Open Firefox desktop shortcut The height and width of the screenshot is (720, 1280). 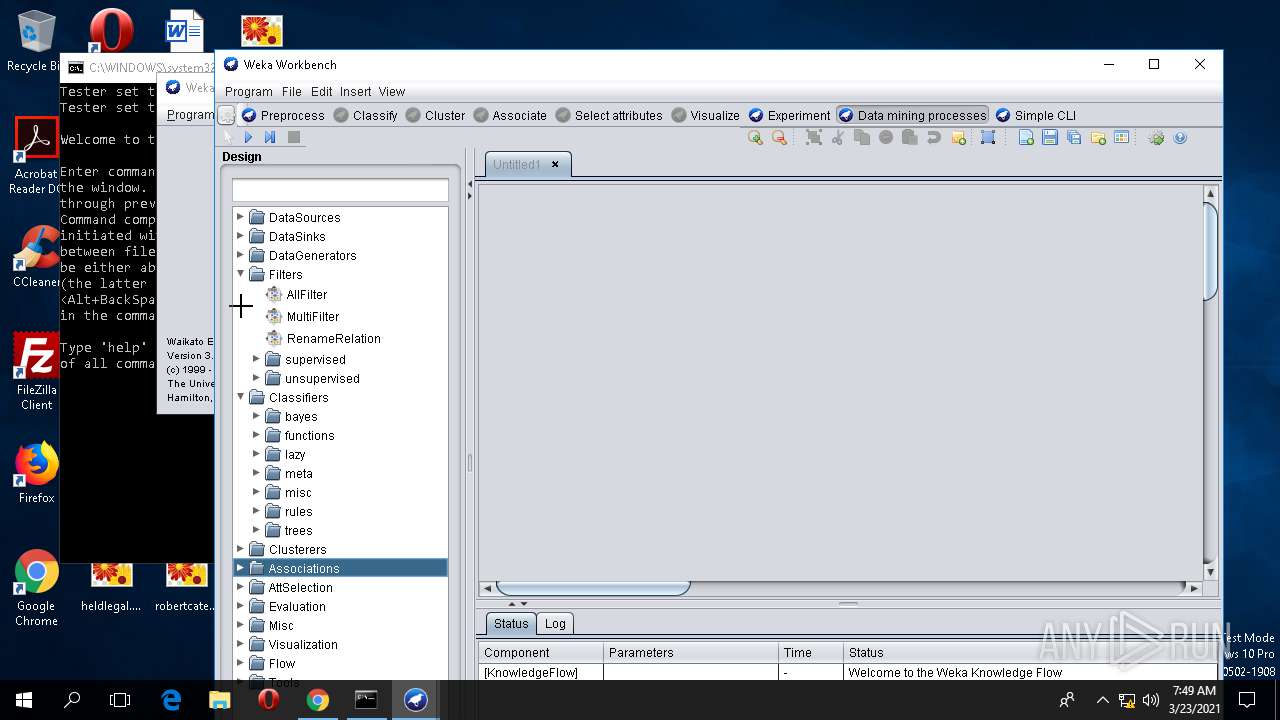[x=37, y=473]
